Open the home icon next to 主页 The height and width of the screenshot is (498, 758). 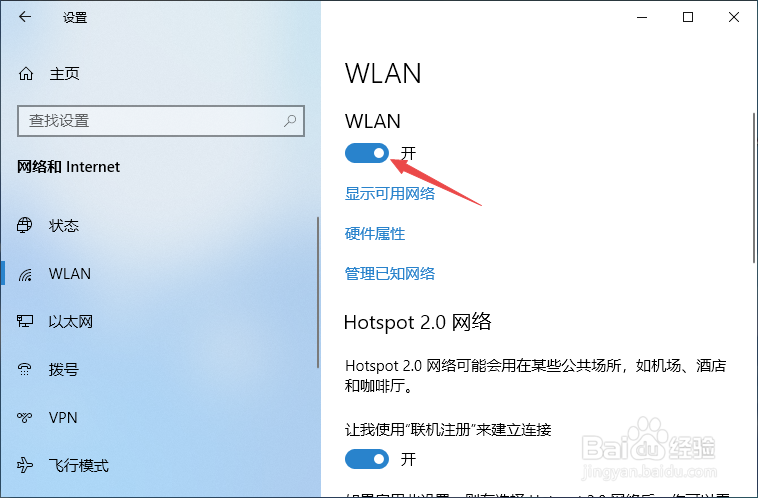coord(26,74)
